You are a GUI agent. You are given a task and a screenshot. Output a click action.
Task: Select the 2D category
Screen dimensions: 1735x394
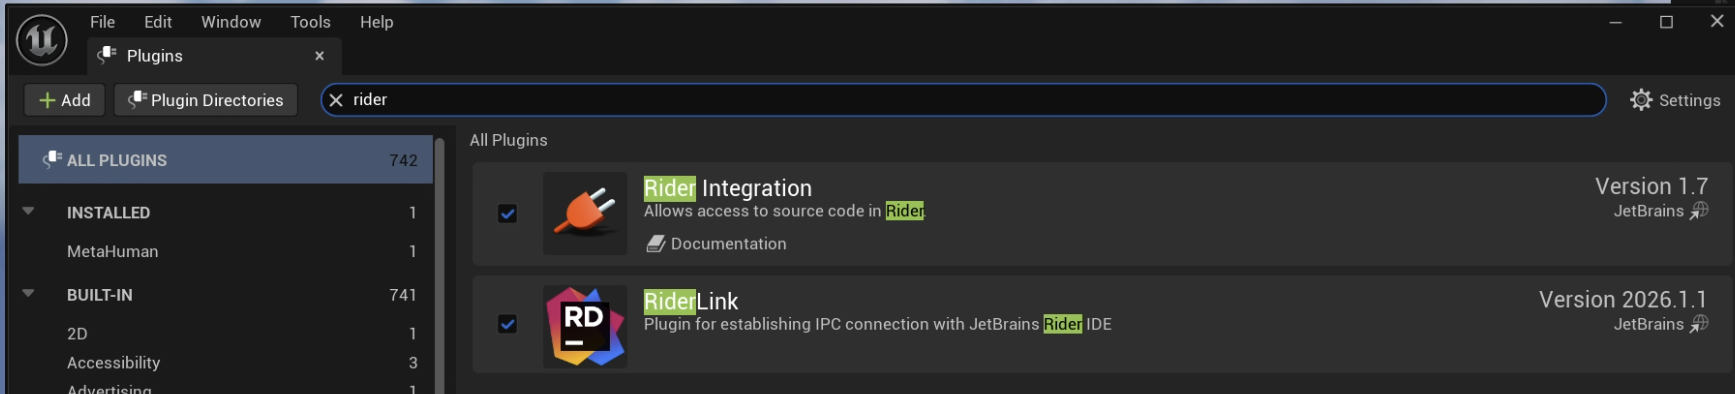click(226, 333)
